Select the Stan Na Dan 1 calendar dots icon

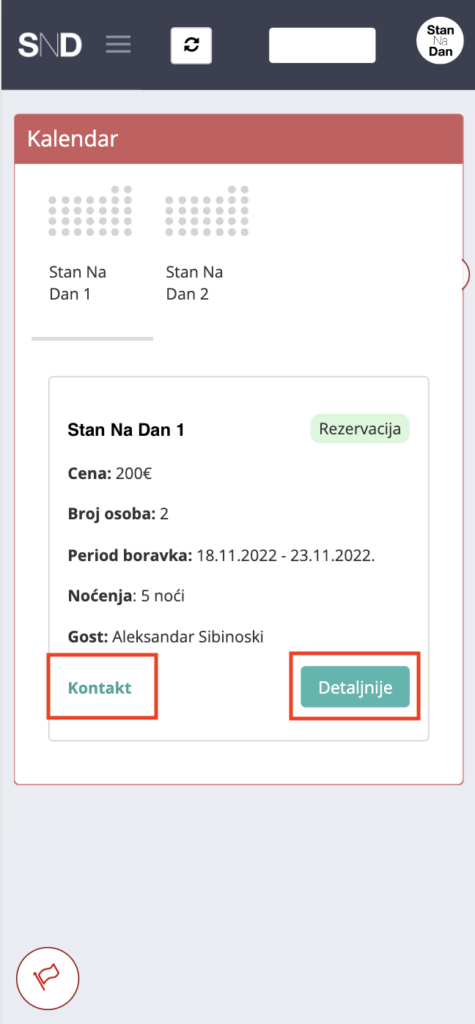90,210
